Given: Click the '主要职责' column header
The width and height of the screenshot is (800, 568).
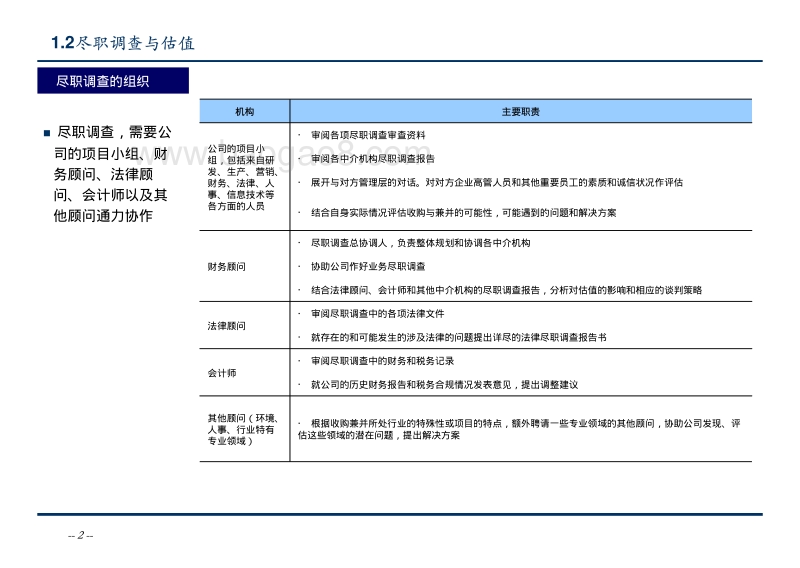Looking at the screenshot, I should click(x=521, y=111).
